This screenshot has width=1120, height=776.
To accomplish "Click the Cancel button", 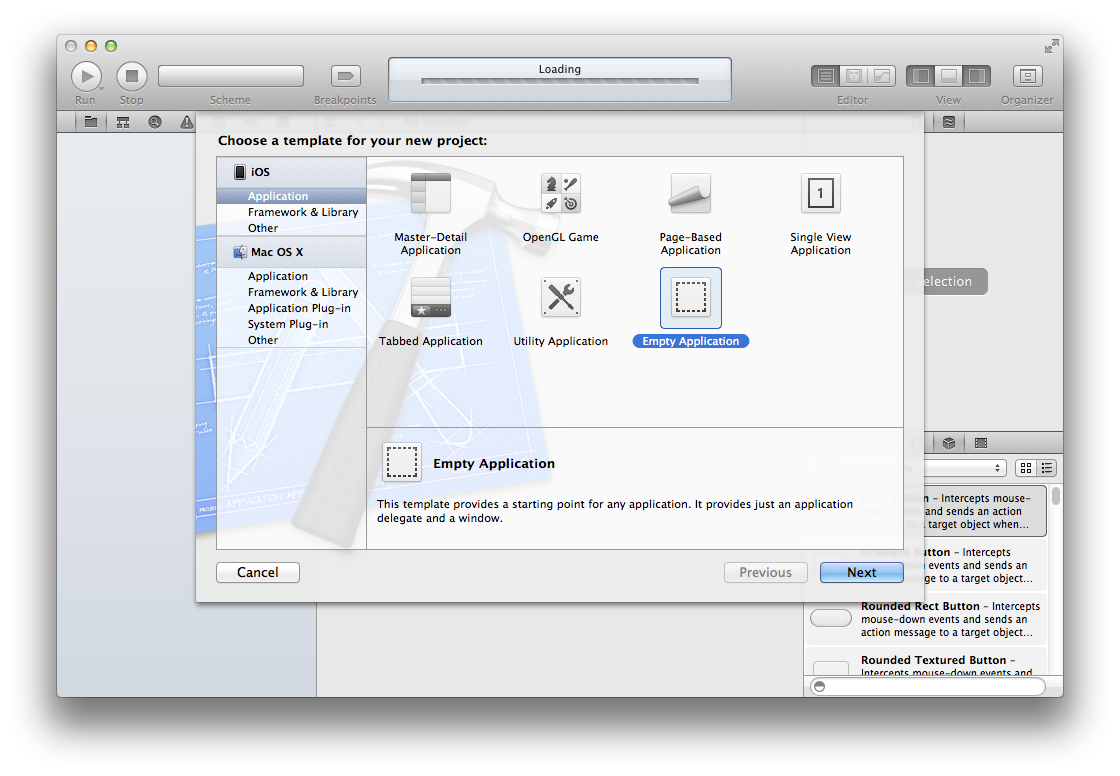I will [258, 573].
